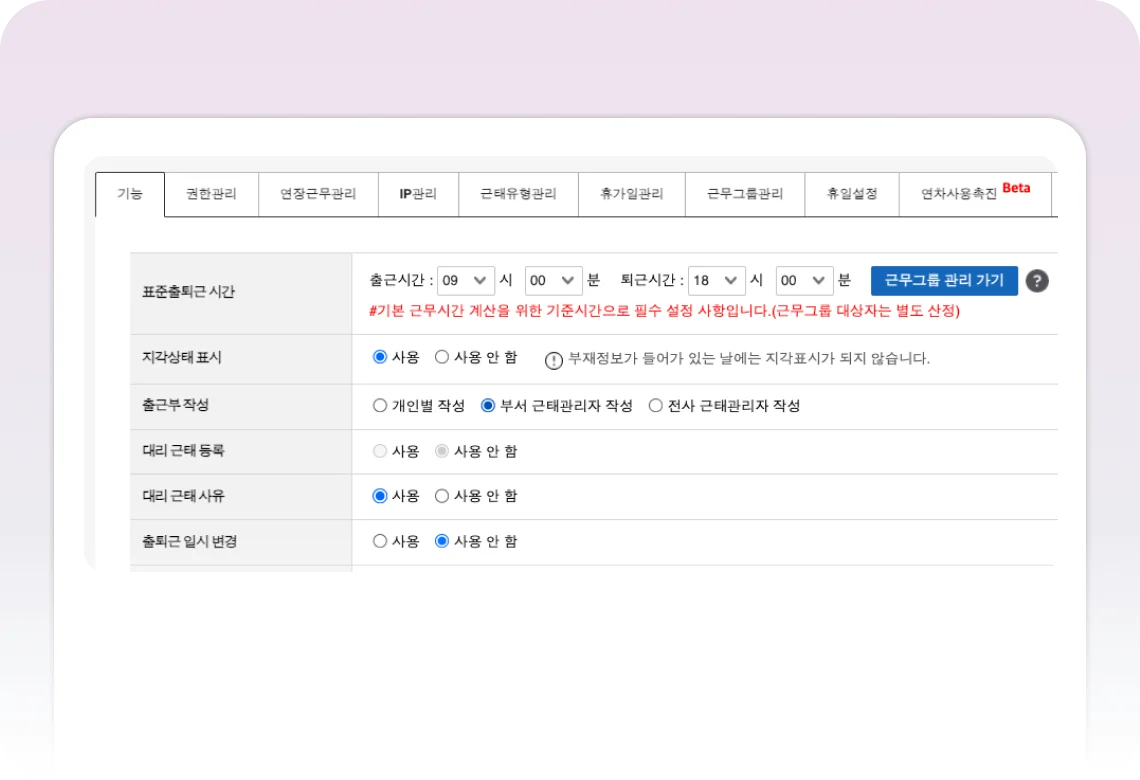Click the exclamation info icon for 지각상태 표시
The height and width of the screenshot is (780, 1140).
(x=554, y=359)
